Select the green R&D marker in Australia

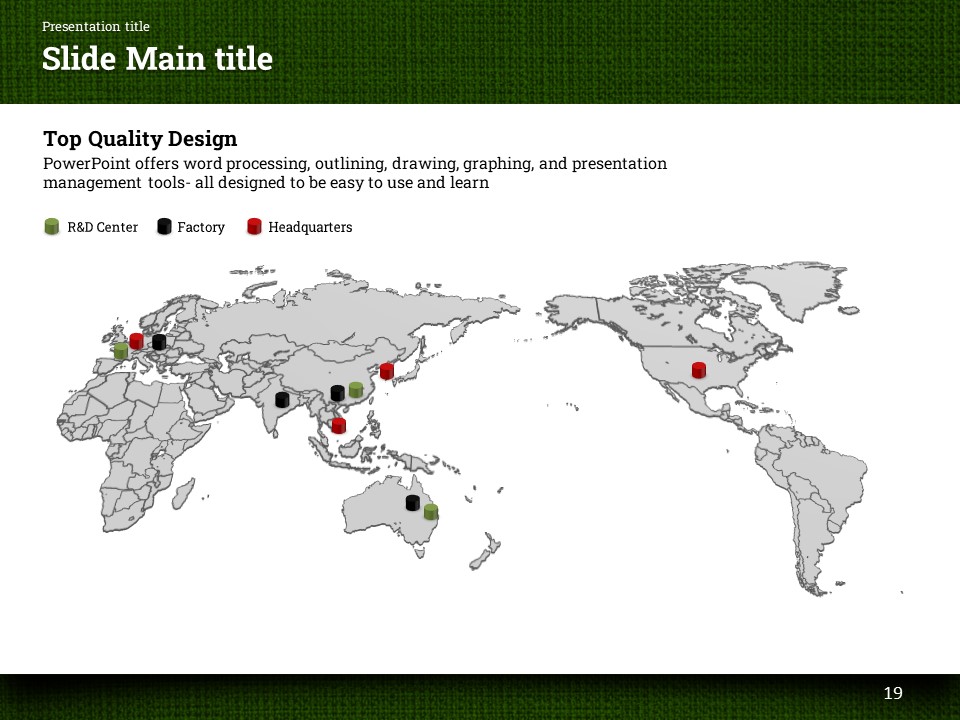(430, 512)
